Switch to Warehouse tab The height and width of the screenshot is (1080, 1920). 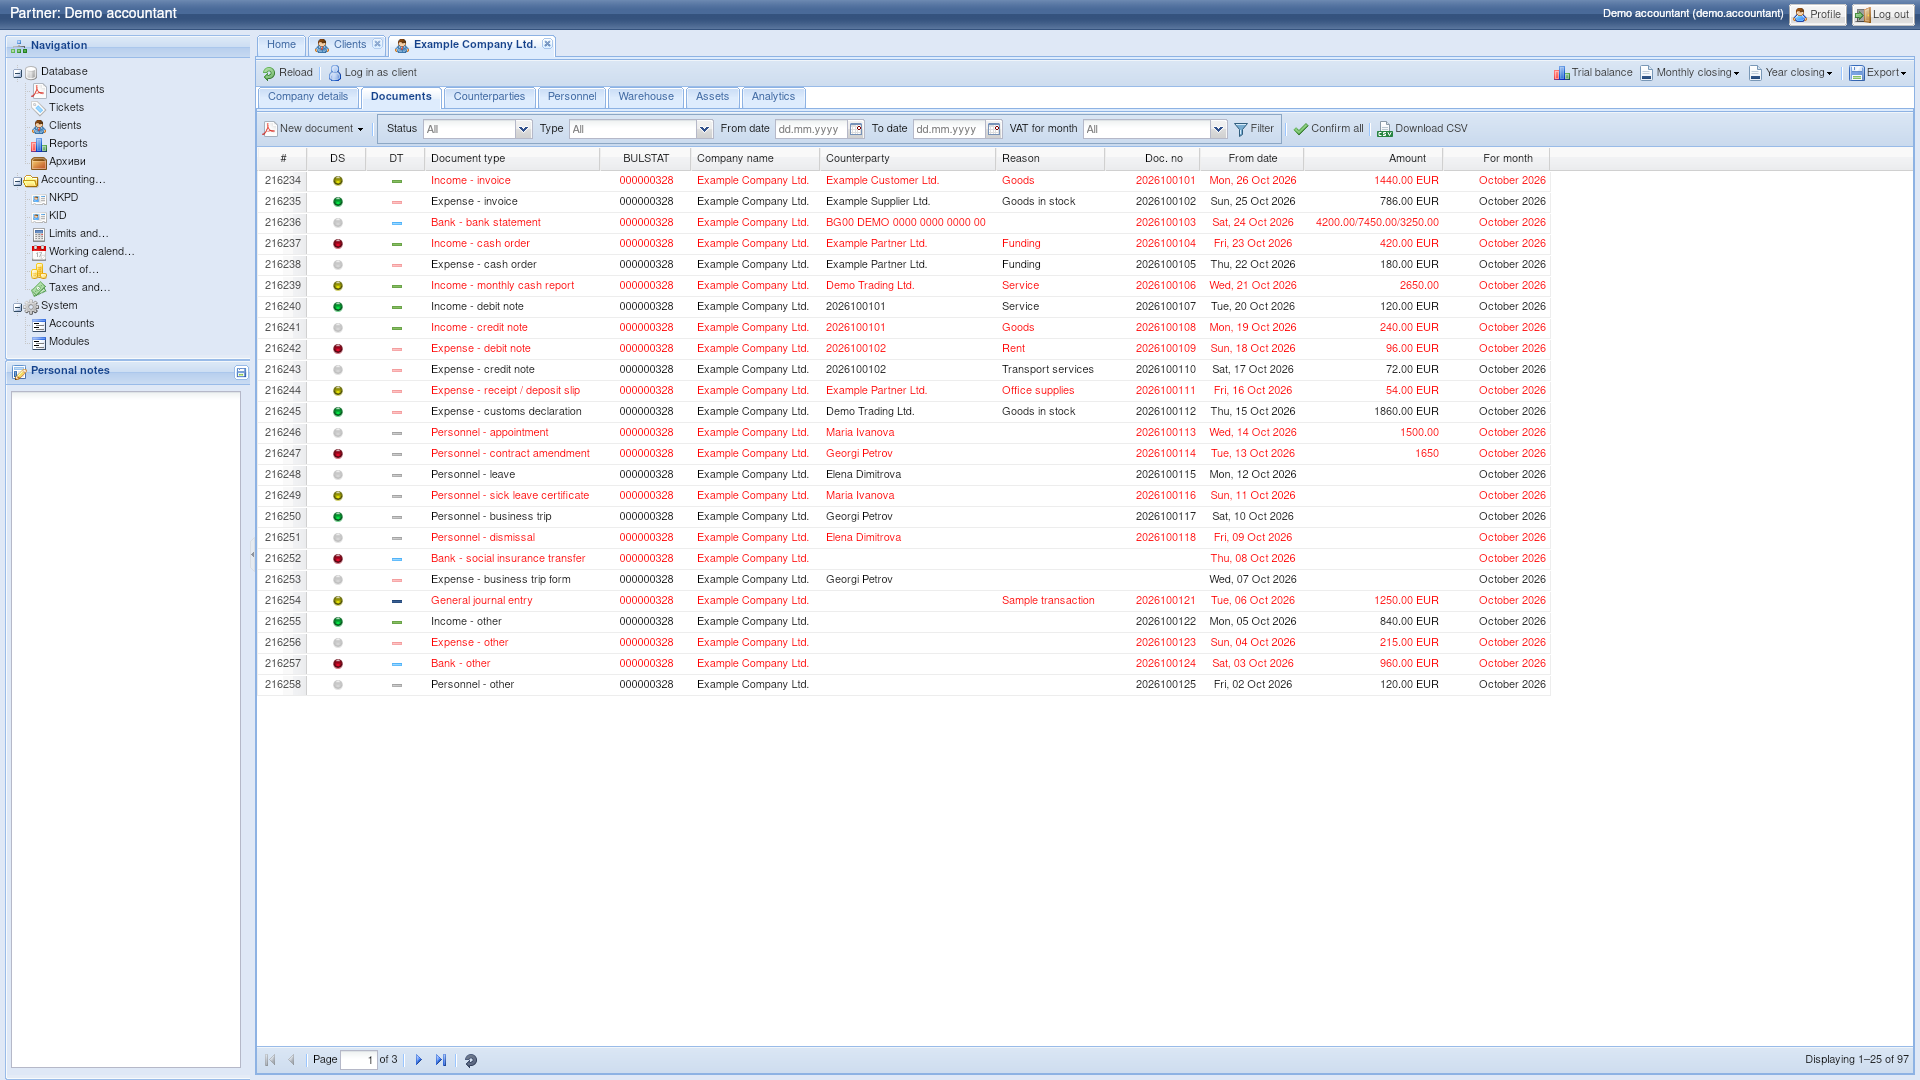pos(646,97)
